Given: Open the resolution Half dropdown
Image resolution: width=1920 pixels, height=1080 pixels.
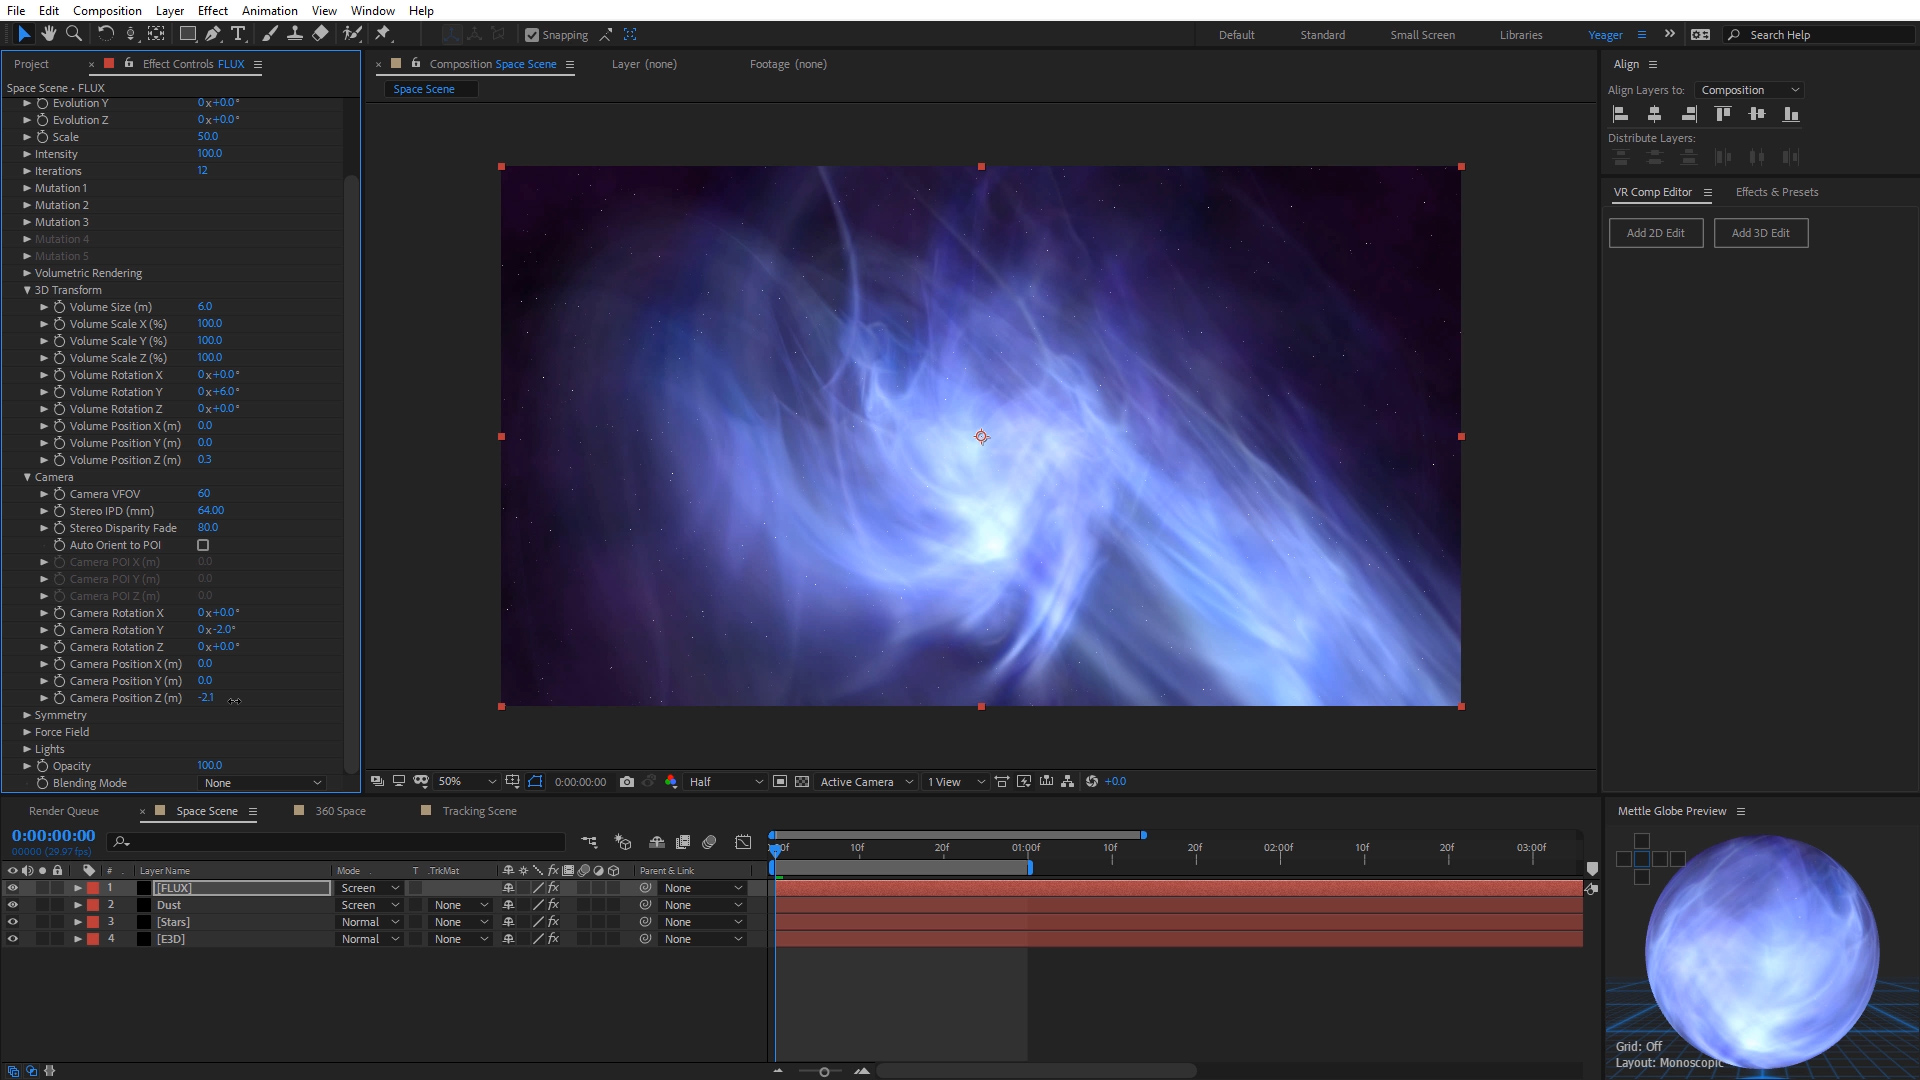Looking at the screenshot, I should click(725, 782).
